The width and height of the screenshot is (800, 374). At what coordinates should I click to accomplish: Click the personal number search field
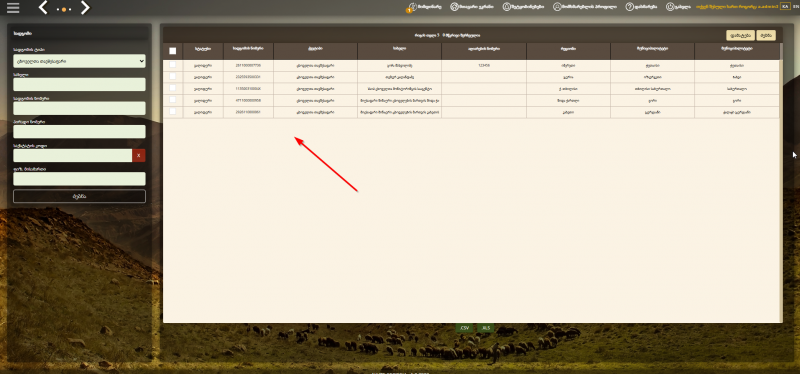[x=79, y=132]
